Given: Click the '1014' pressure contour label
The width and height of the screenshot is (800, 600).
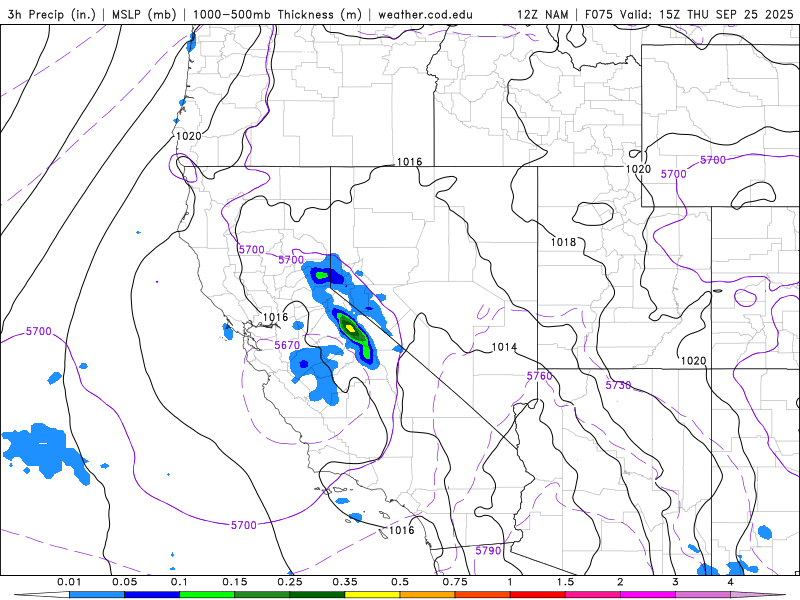Looking at the screenshot, I should 504,347.
